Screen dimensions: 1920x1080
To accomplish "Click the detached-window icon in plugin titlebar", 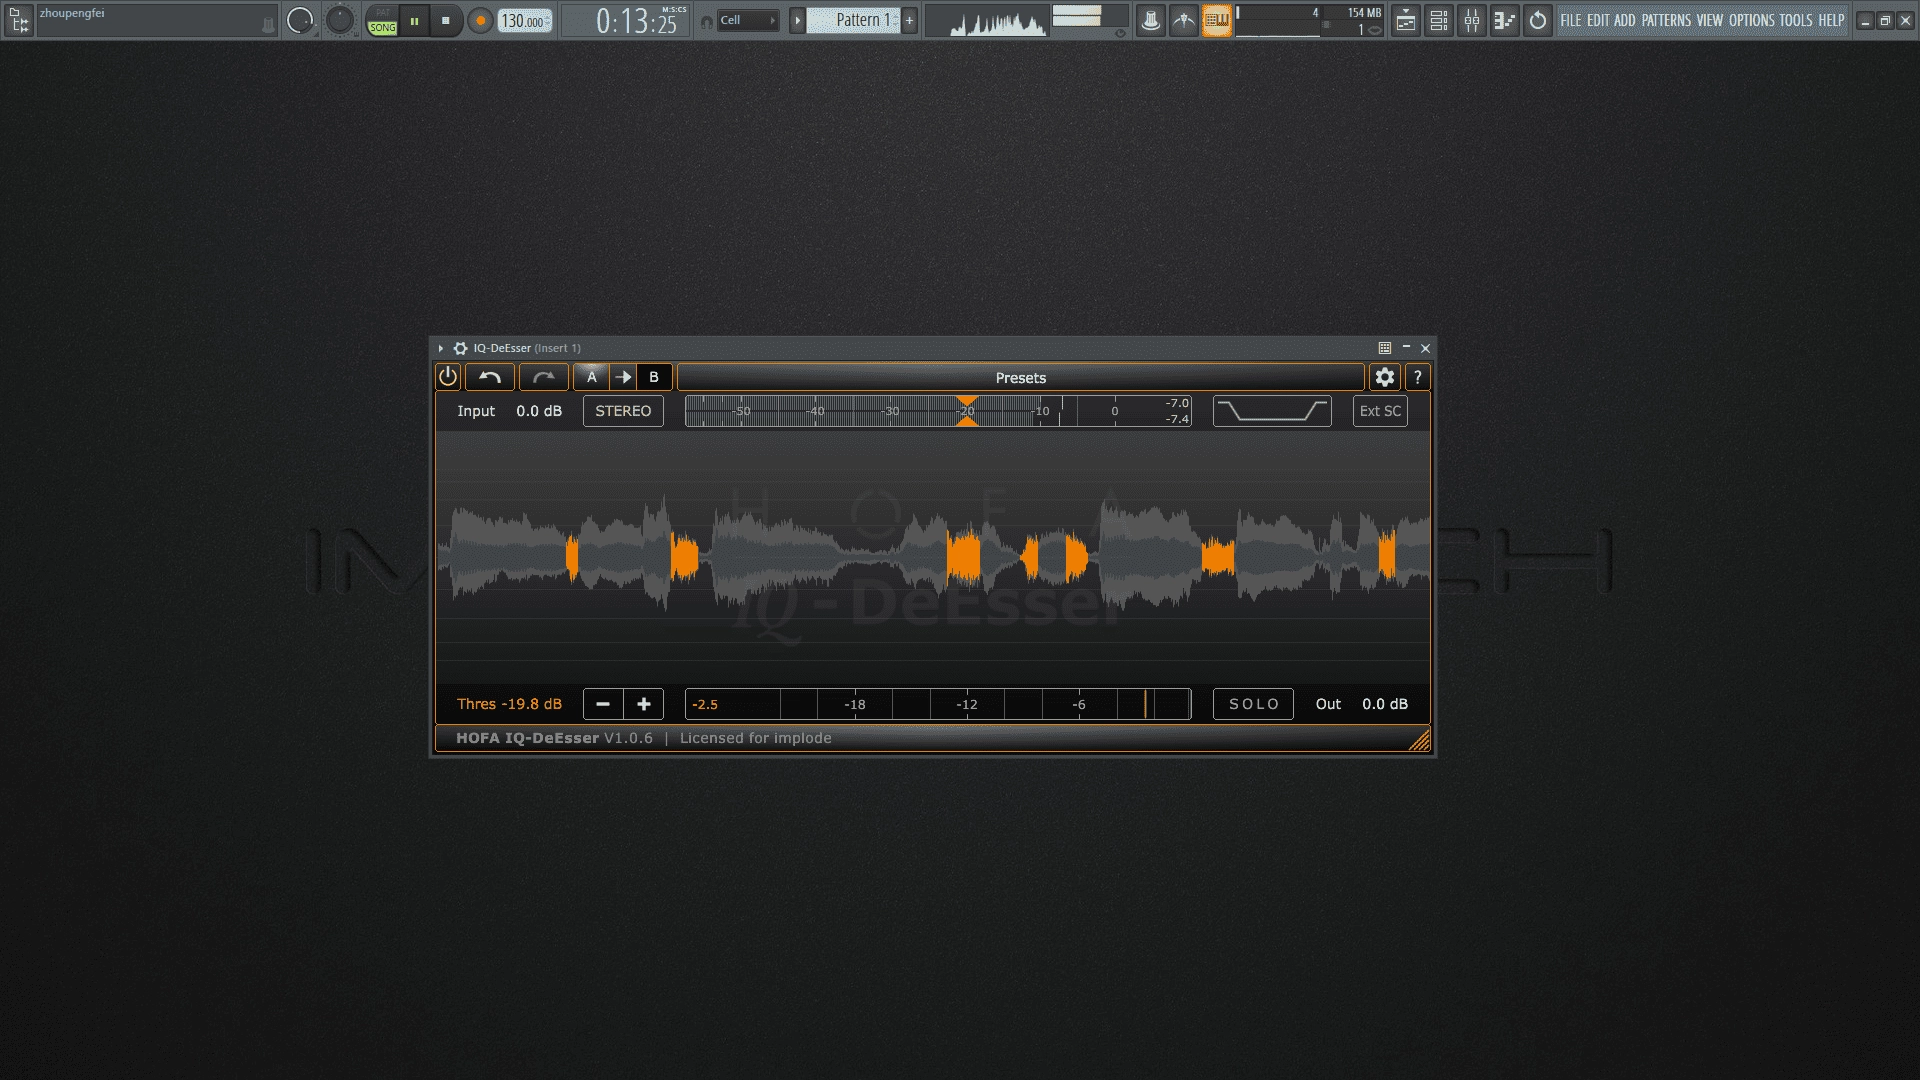I will pyautogui.click(x=1384, y=348).
